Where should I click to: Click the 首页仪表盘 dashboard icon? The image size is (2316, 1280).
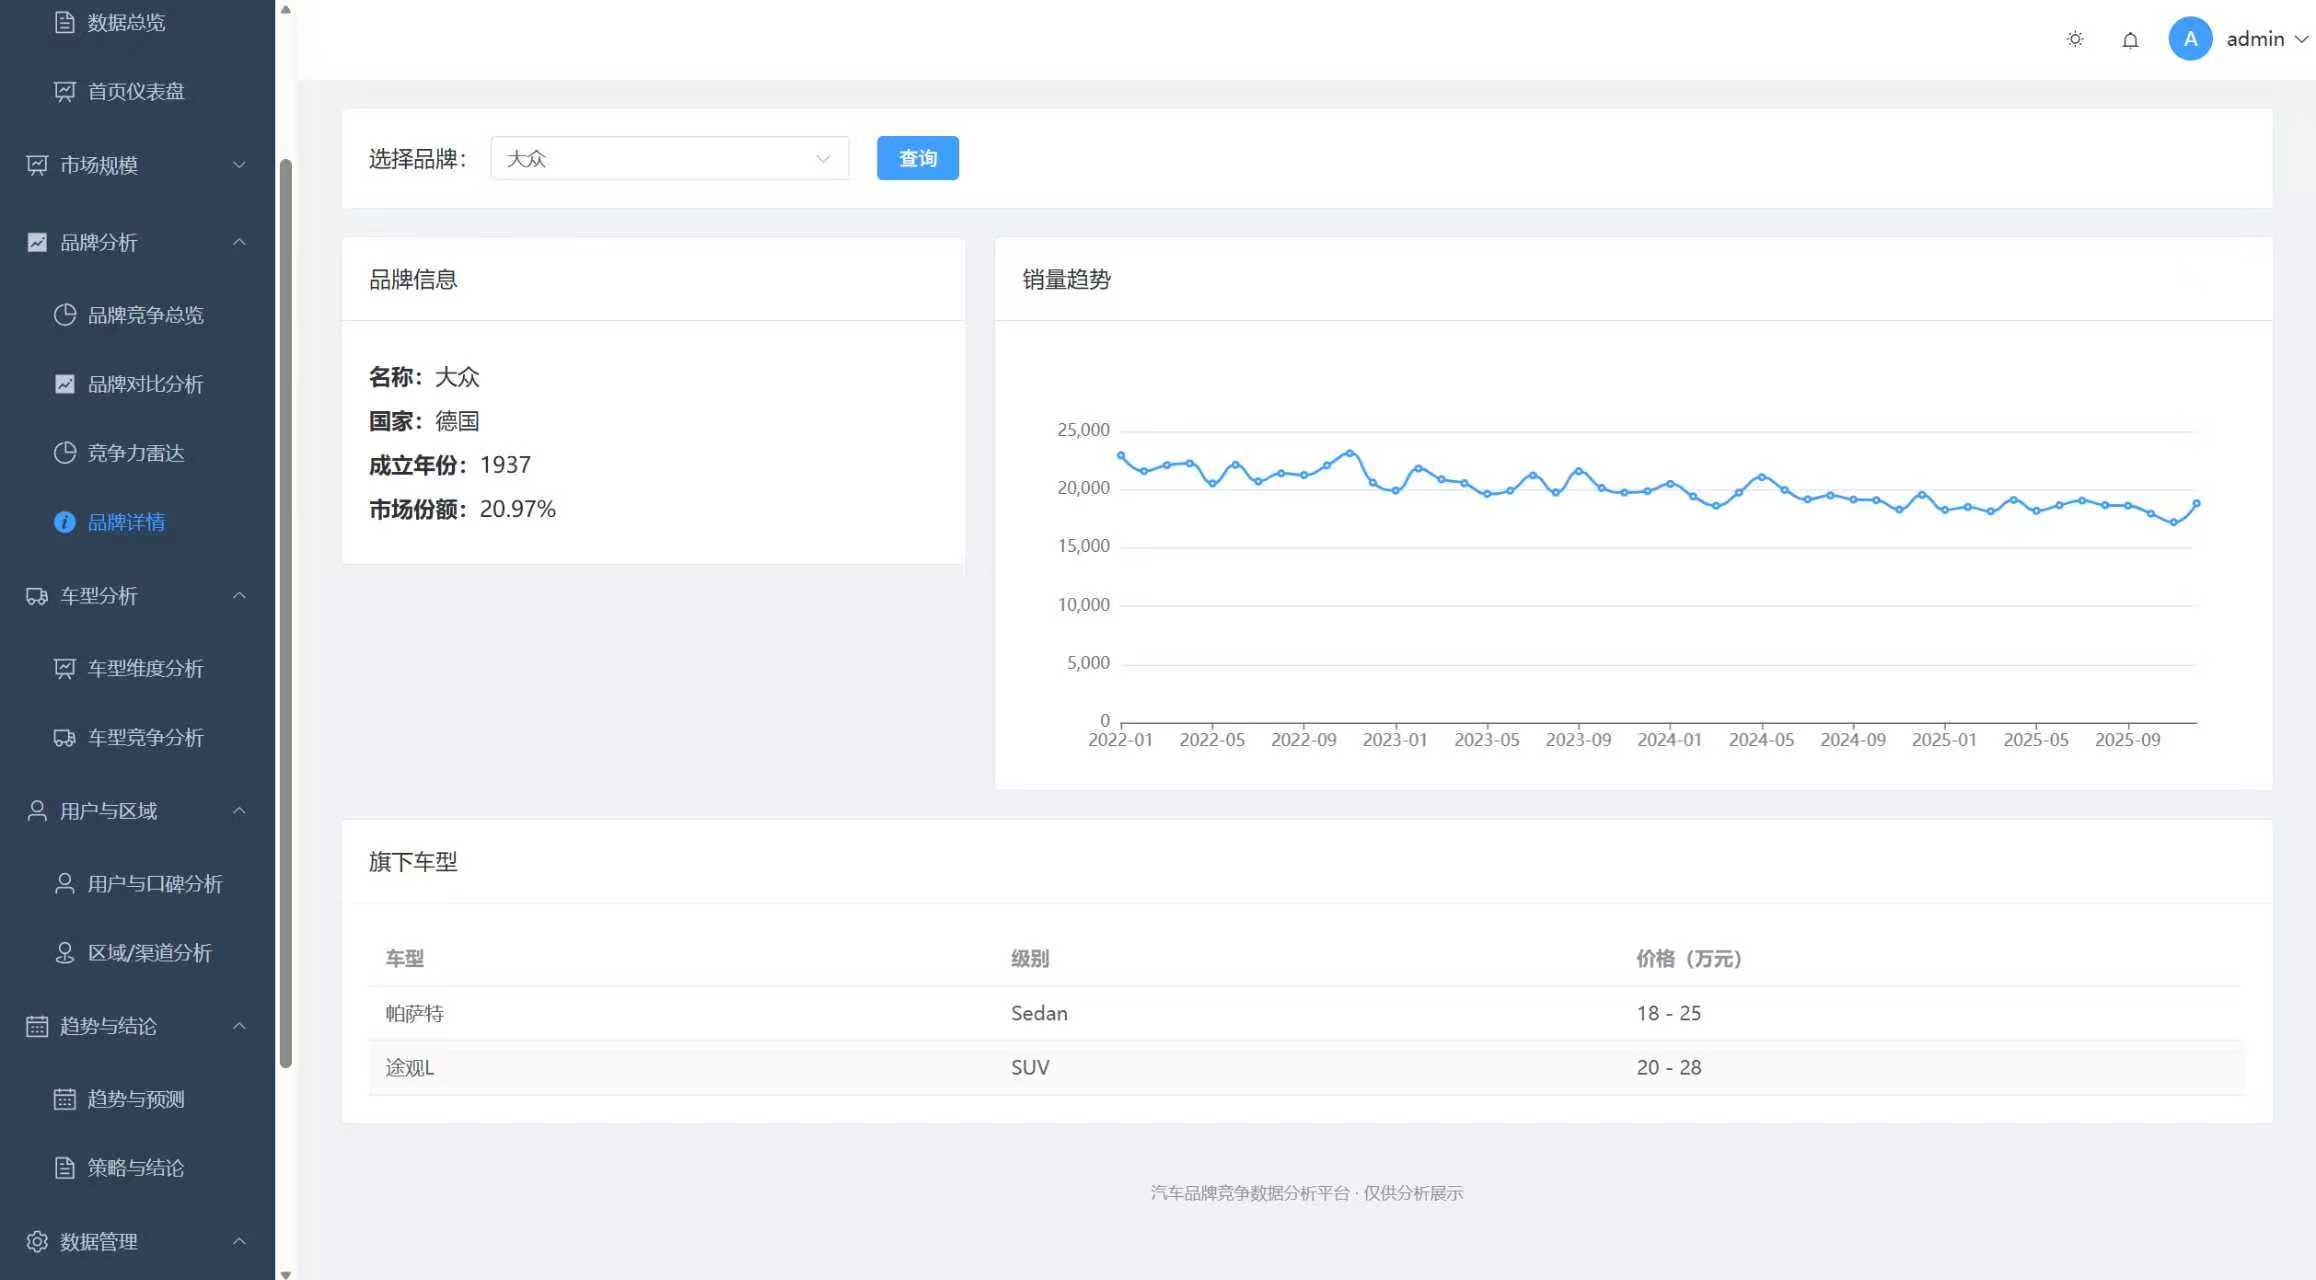(x=64, y=91)
